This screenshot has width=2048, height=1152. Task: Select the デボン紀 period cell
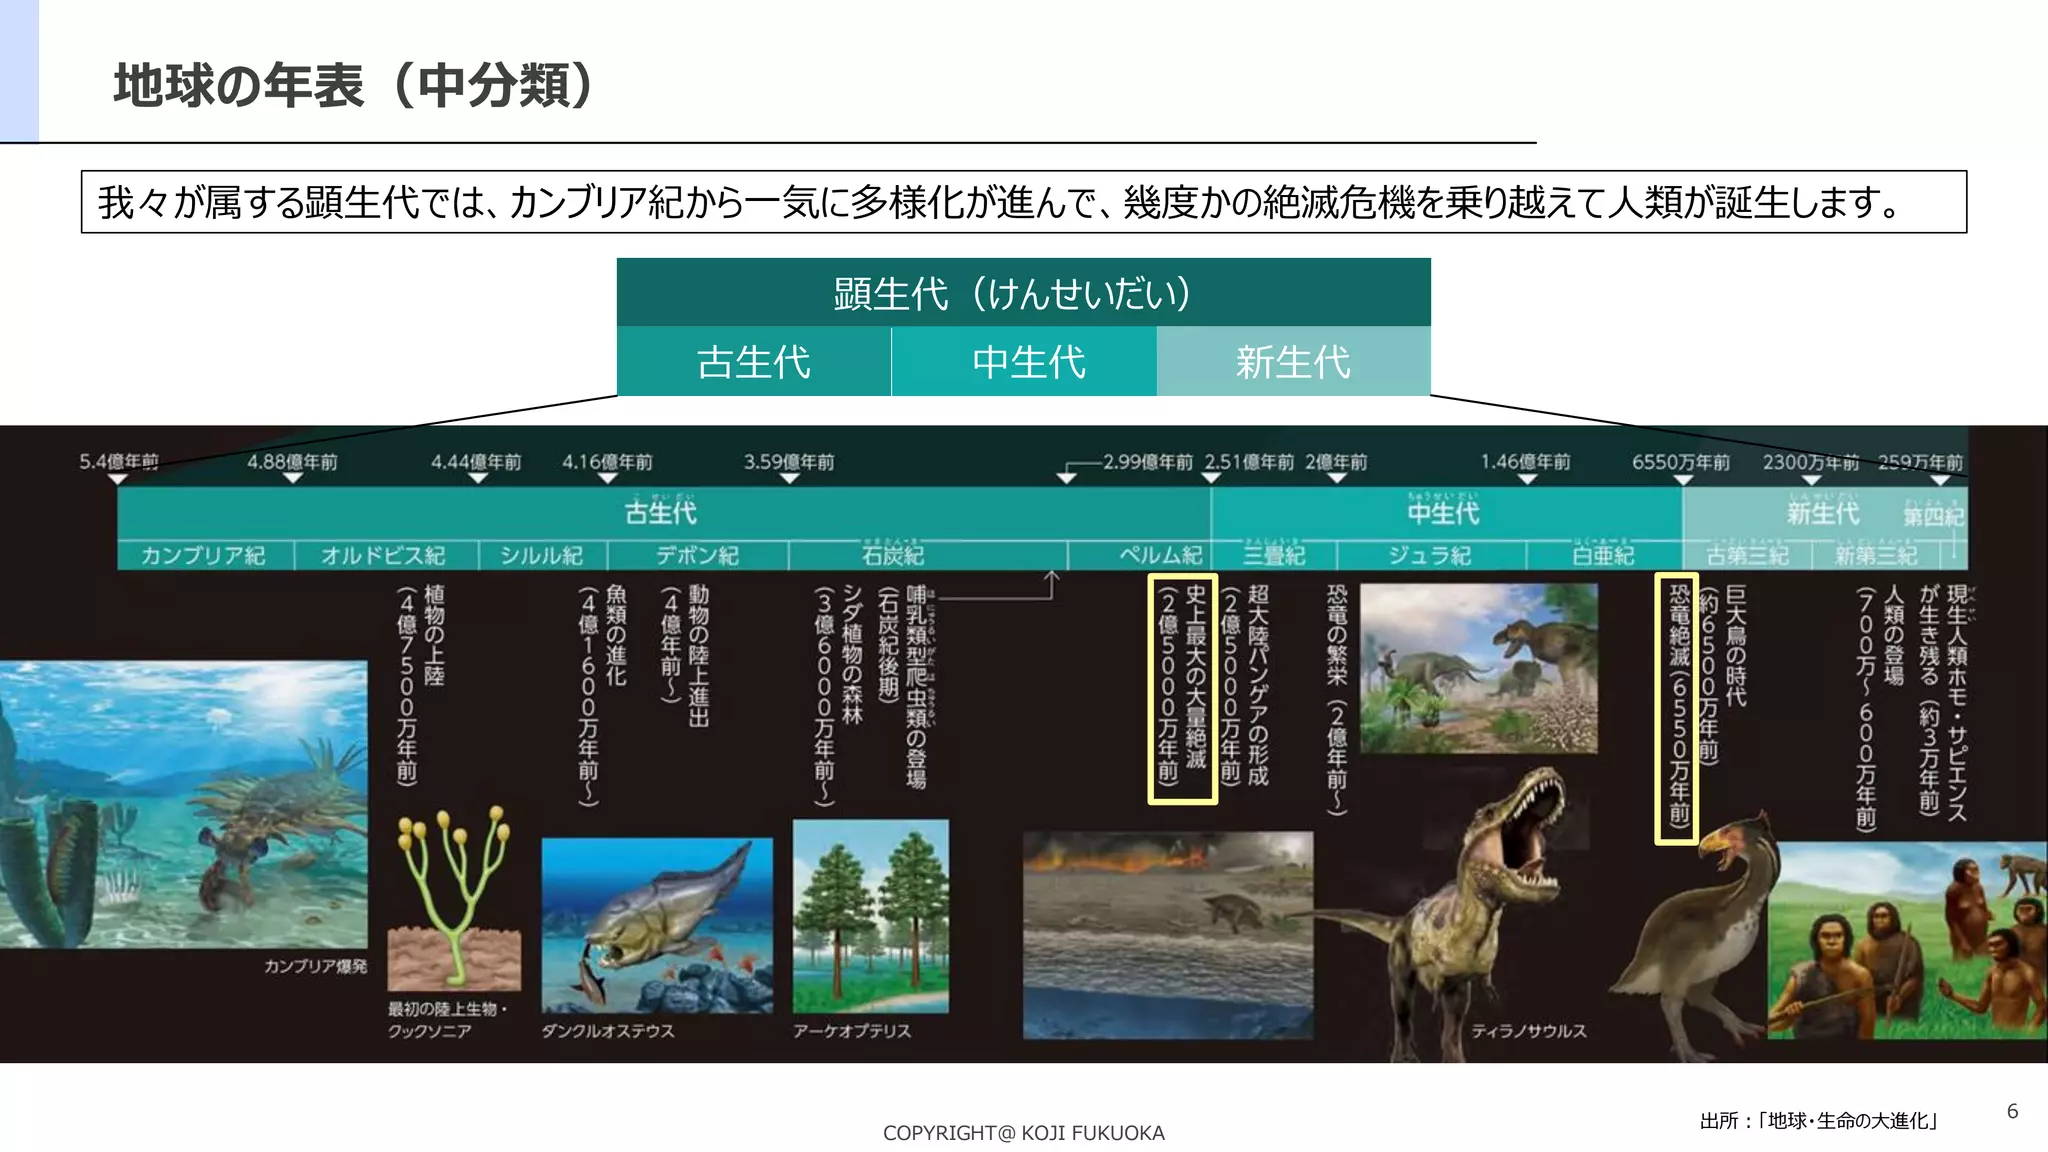tap(698, 555)
